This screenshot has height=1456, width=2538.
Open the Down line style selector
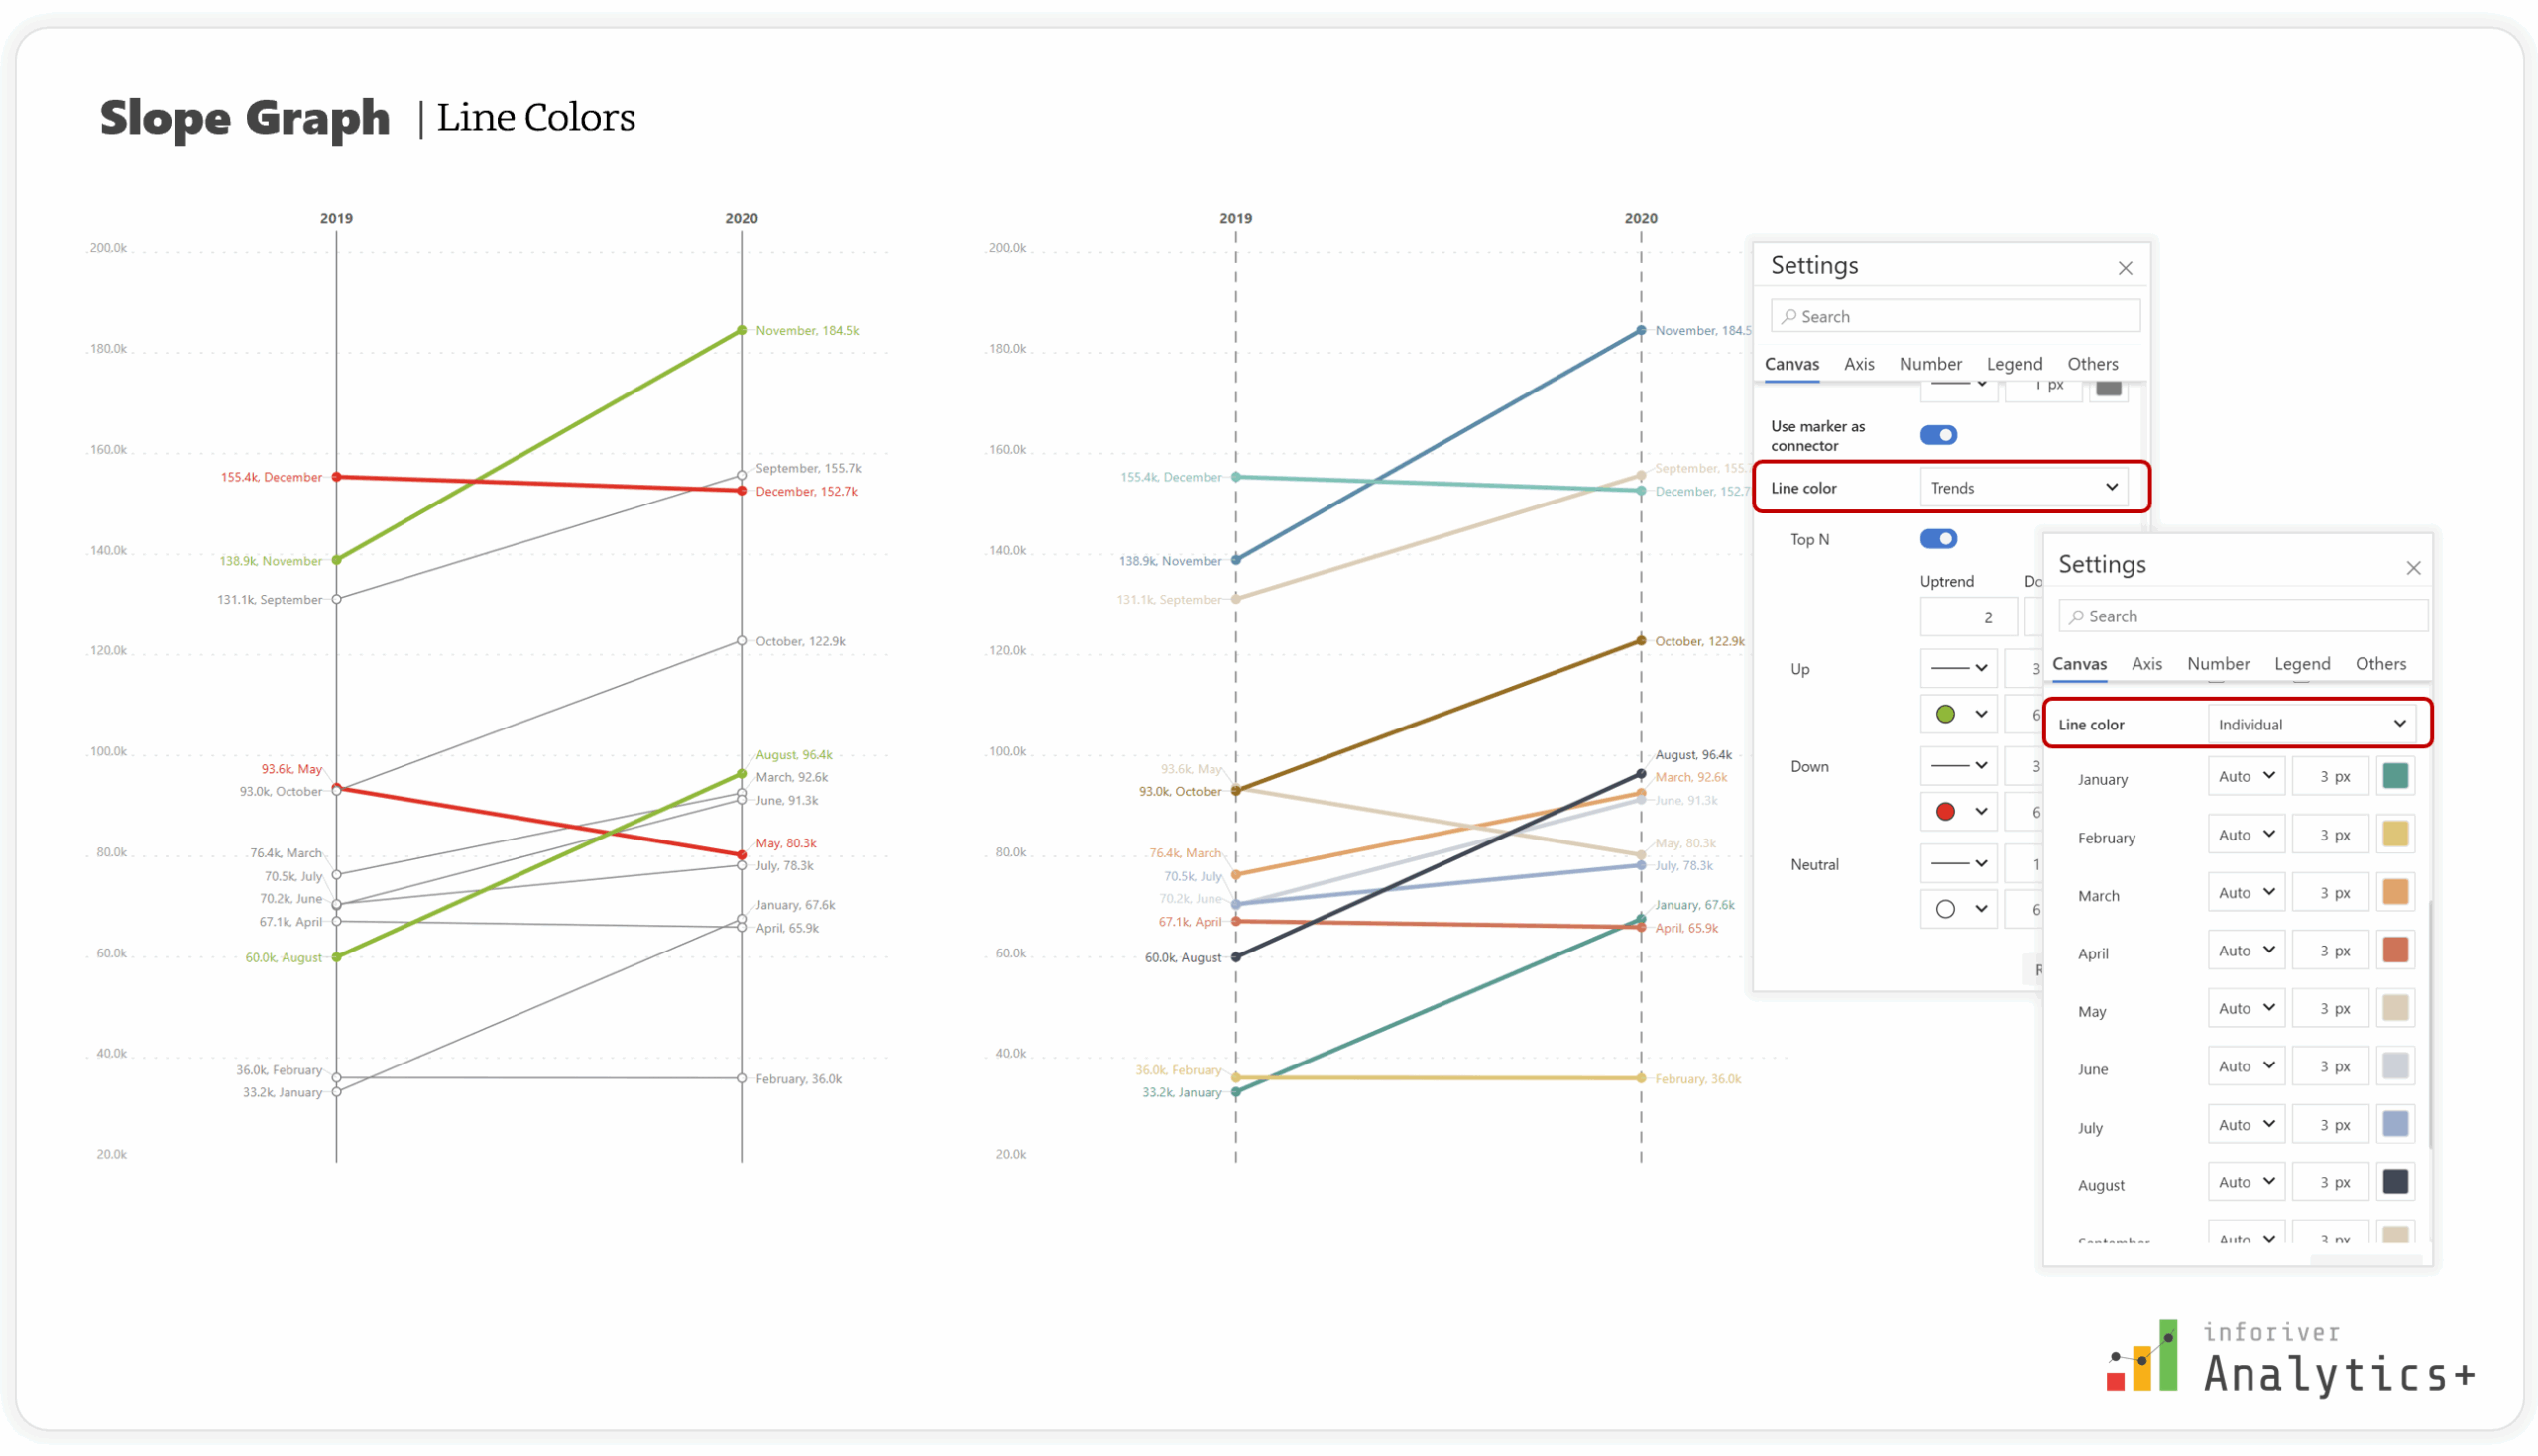(x=1959, y=765)
